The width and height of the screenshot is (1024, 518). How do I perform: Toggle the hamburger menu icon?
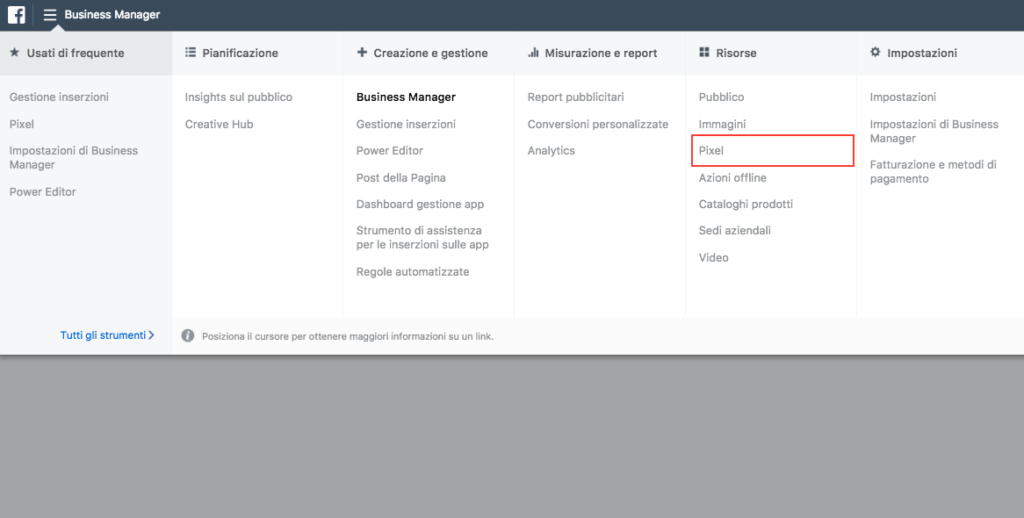pyautogui.click(x=50, y=14)
